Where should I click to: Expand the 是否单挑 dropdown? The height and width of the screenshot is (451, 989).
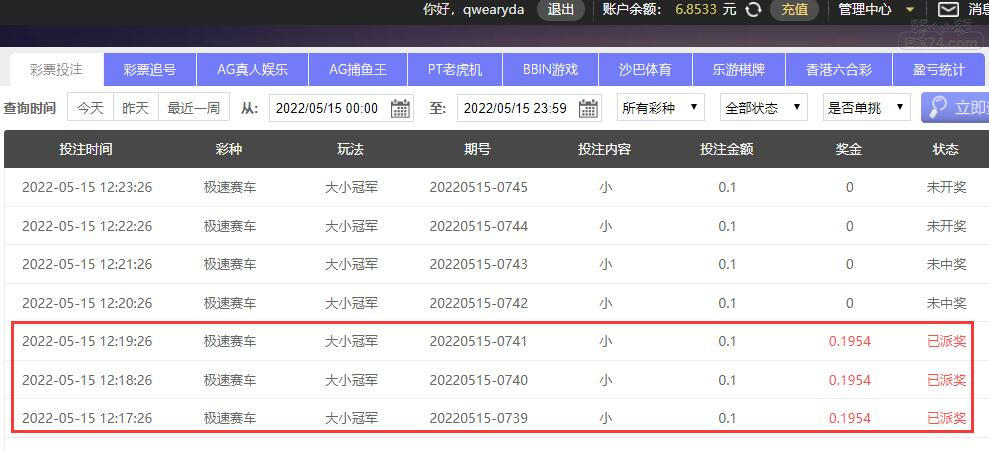pyautogui.click(x=866, y=108)
